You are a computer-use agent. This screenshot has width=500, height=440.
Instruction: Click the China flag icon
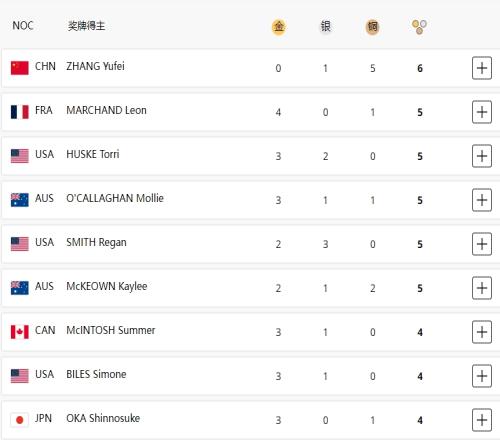[20, 68]
